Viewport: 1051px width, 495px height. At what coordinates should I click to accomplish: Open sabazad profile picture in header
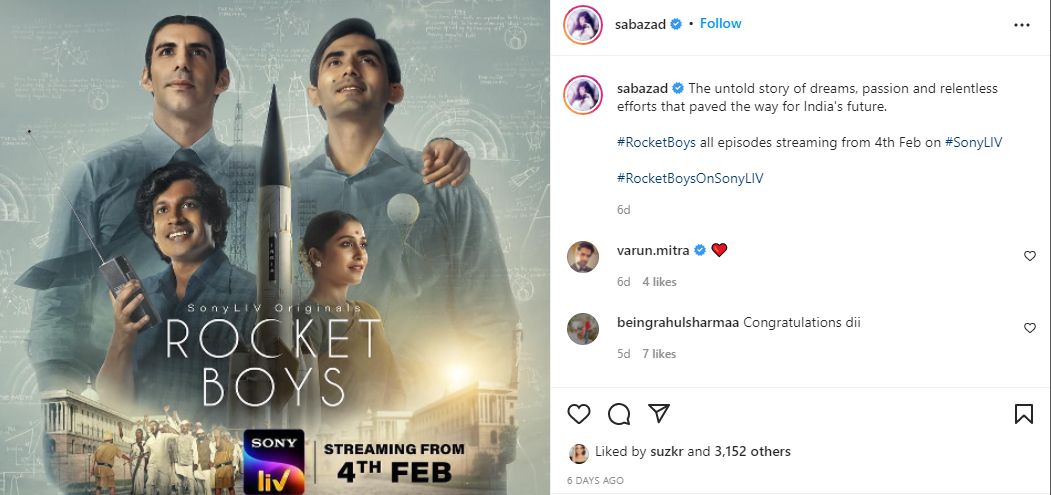point(584,25)
